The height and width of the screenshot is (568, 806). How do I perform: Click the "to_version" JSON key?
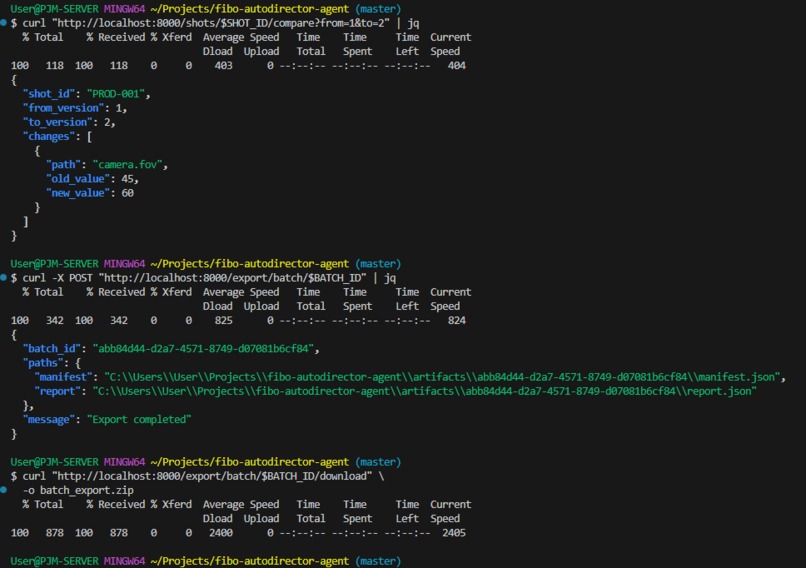(x=58, y=122)
